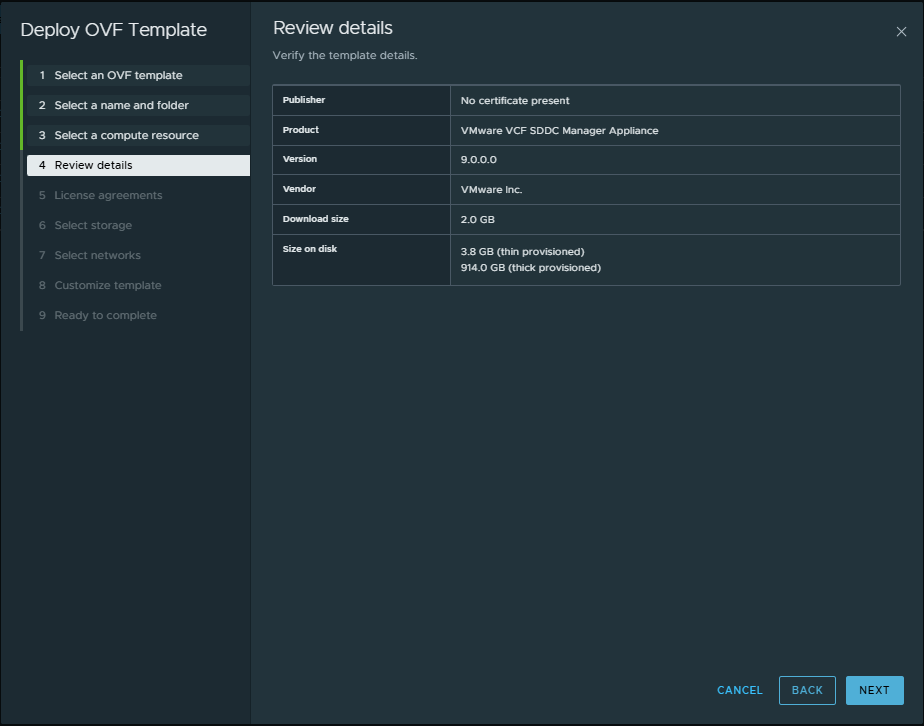Select the VMware VCF SDDC Manager Appliance text
This screenshot has width=924, height=726.
tap(559, 131)
